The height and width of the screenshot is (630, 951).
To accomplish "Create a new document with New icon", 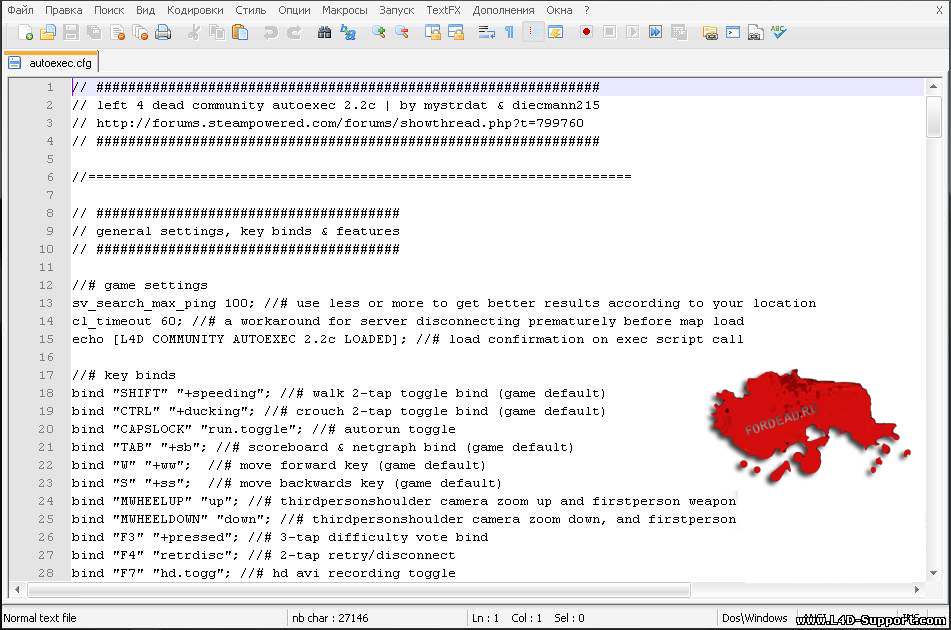I will [x=25, y=32].
